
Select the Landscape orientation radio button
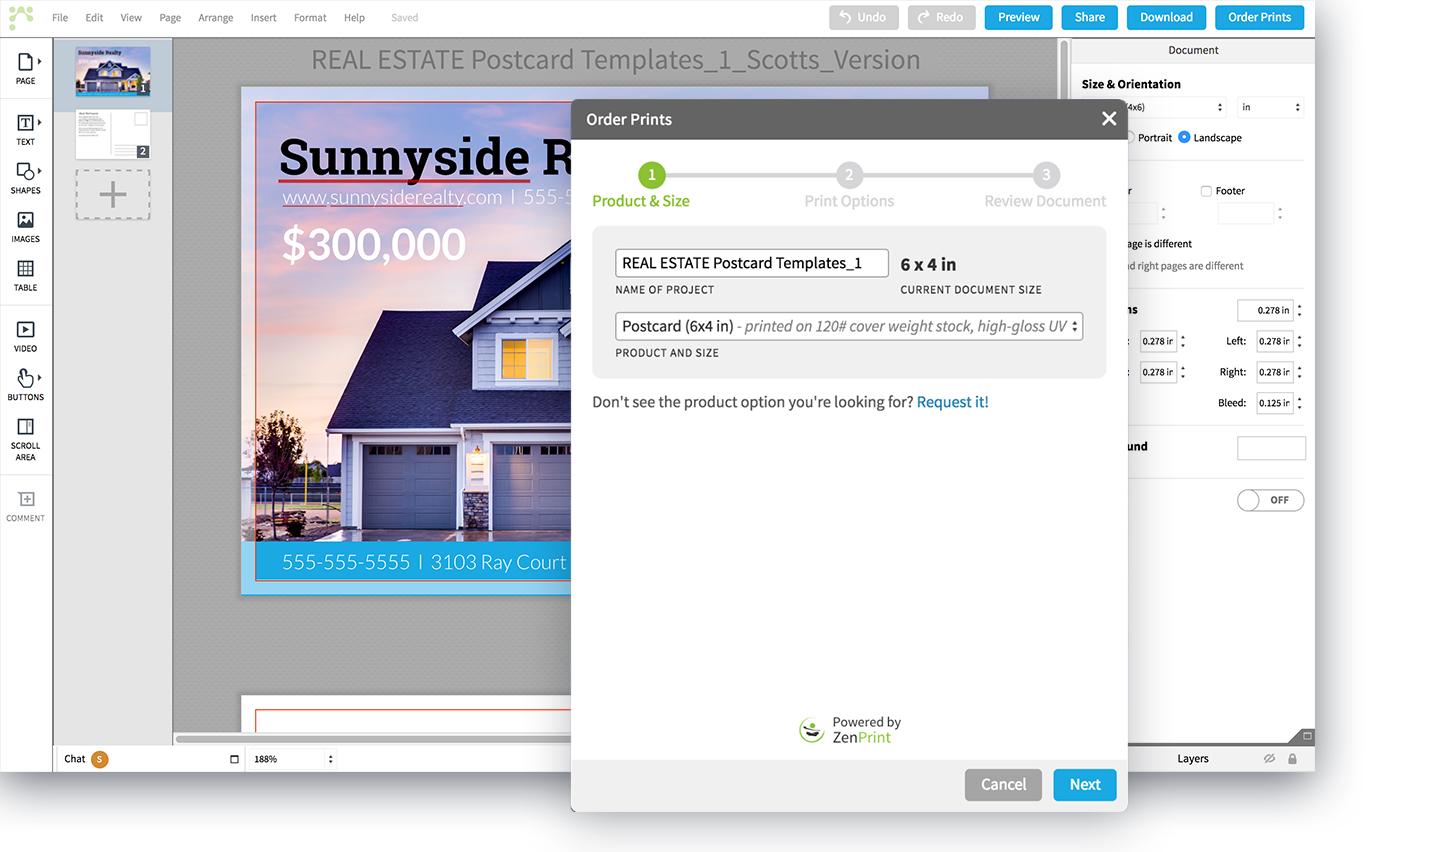click(1184, 138)
